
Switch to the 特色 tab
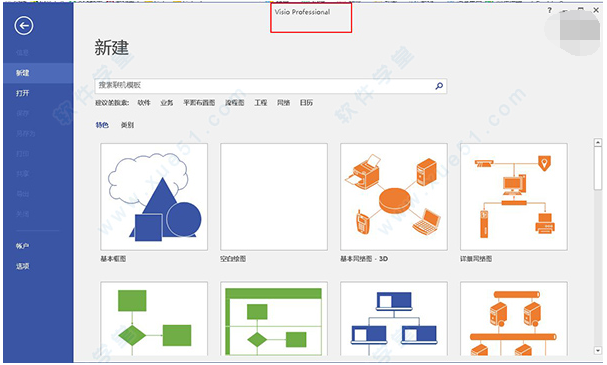102,125
